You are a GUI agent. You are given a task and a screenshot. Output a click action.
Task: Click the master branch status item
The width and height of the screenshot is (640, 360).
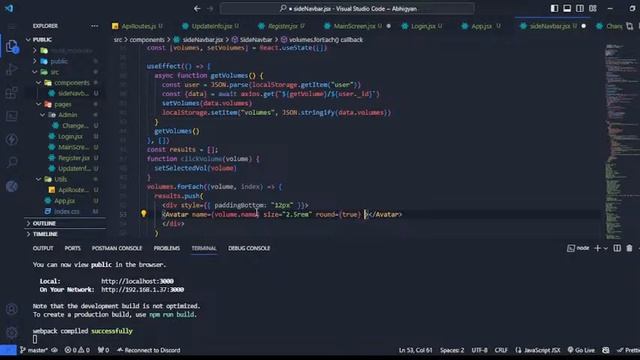pyautogui.click(x=34, y=350)
